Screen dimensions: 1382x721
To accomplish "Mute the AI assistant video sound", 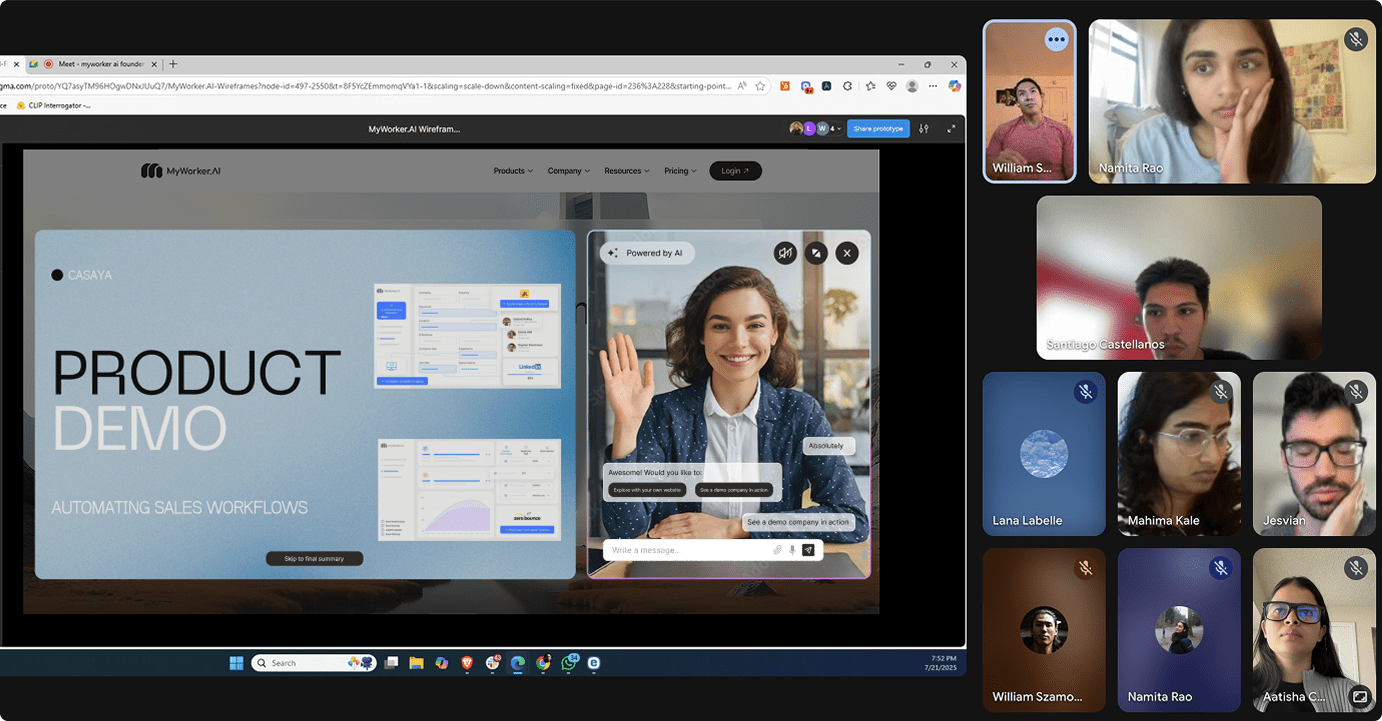I will (785, 253).
